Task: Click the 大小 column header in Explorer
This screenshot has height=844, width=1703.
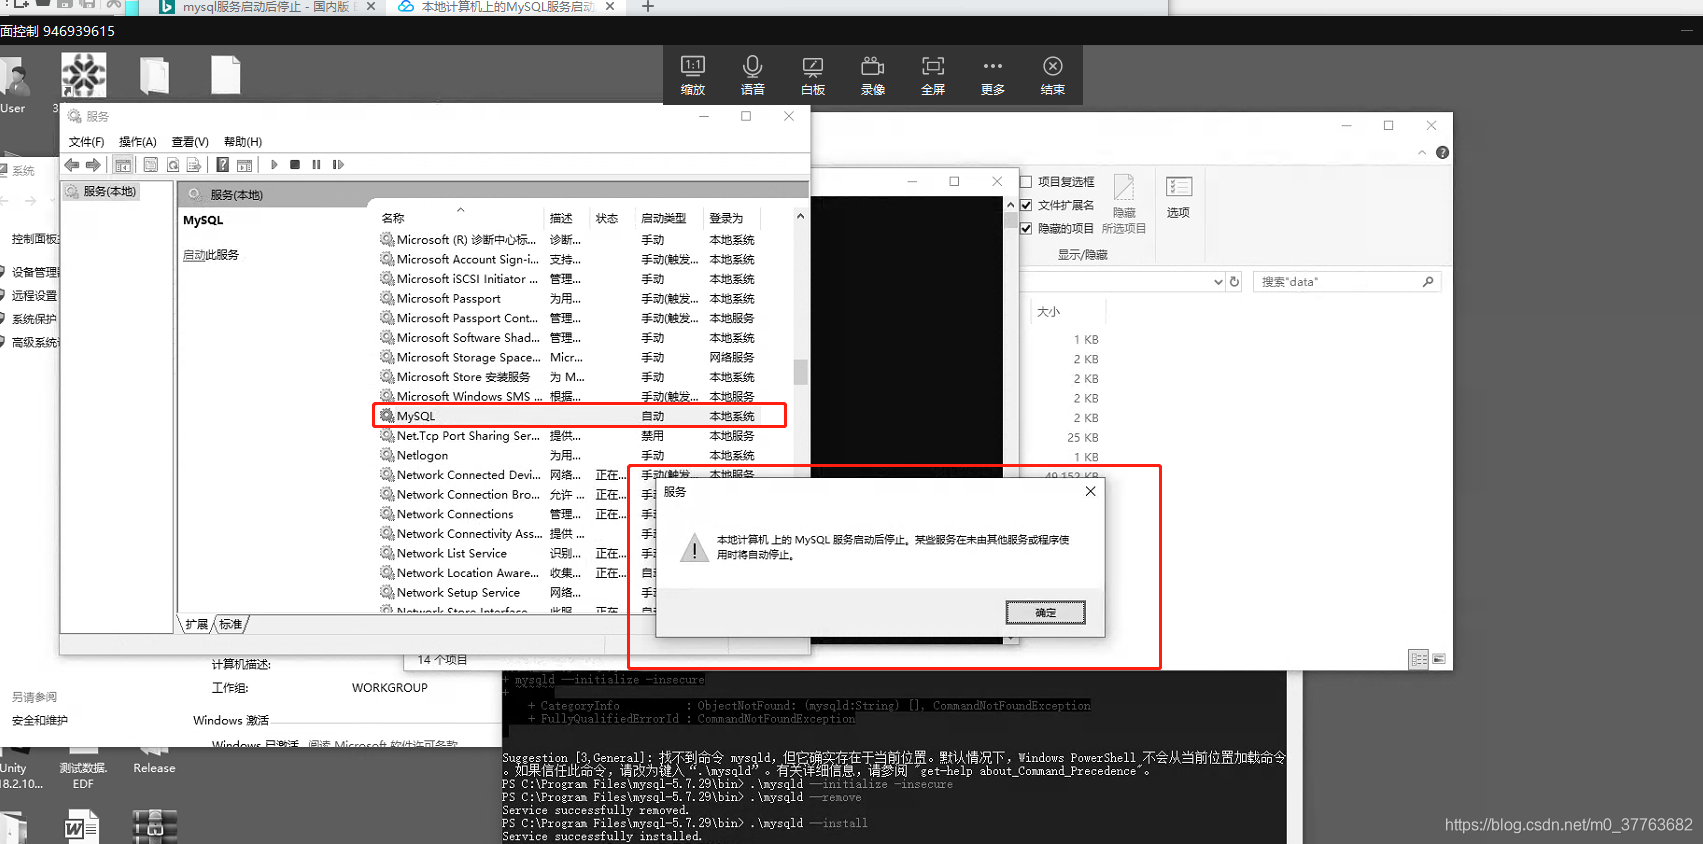Action: (1067, 312)
